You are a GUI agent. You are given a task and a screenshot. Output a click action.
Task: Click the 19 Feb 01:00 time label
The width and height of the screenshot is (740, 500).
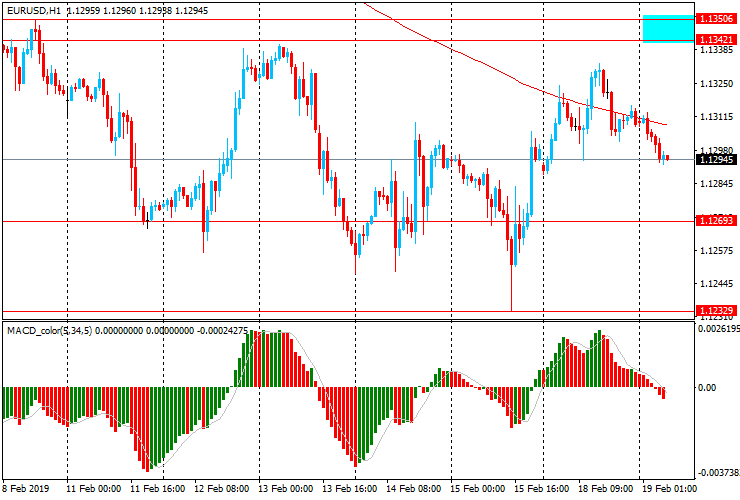click(669, 488)
